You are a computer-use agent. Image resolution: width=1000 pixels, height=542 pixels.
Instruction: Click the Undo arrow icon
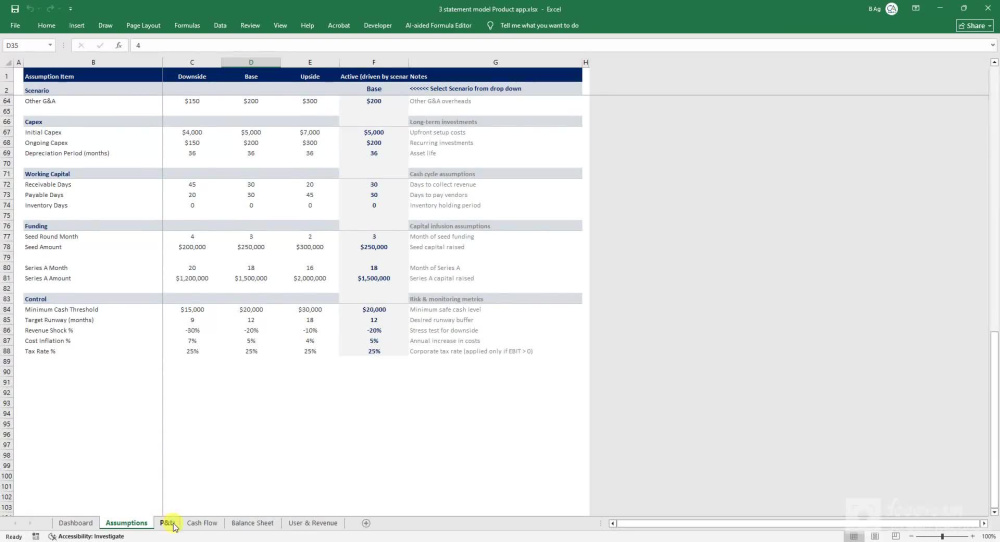[x=29, y=9]
